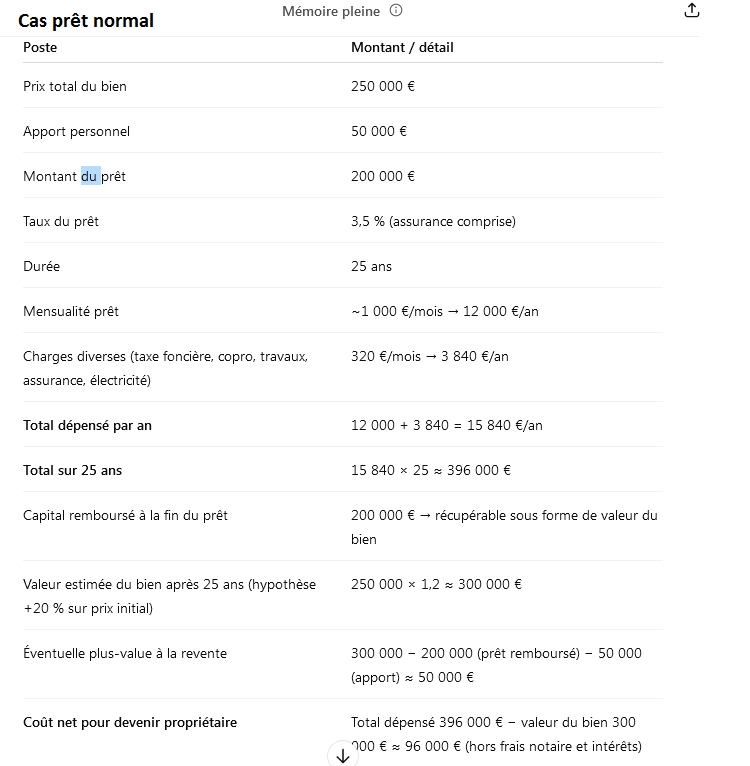The image size is (750, 766).
Task: Click the Apport personnel row label
Action: pos(76,131)
